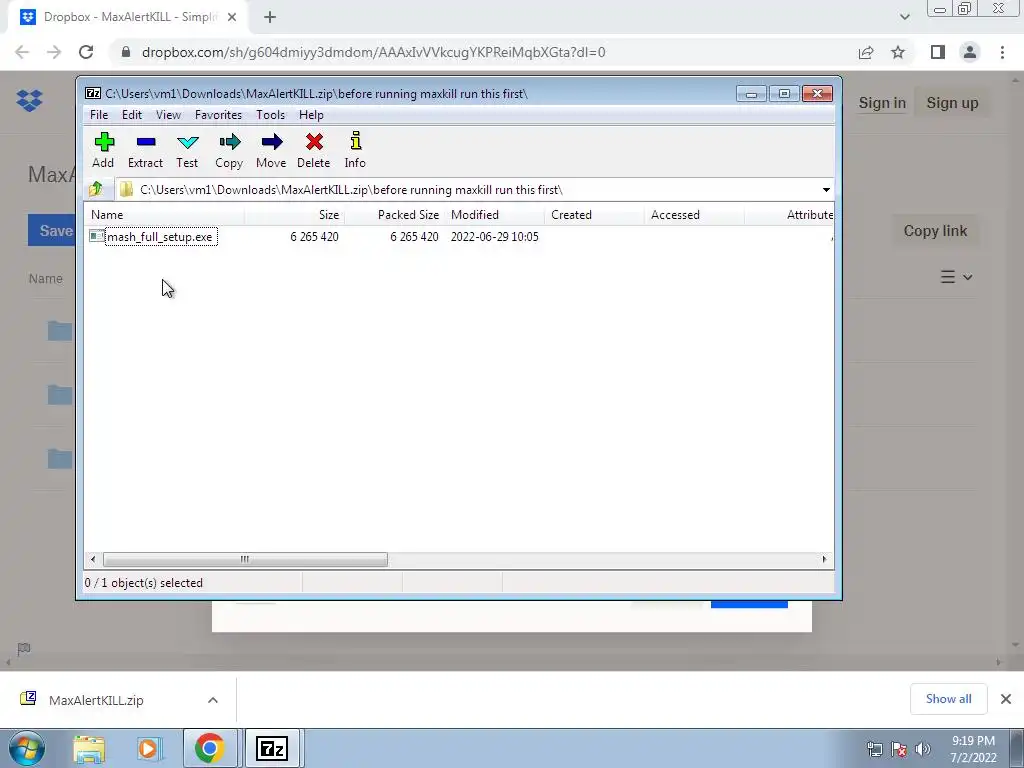Image resolution: width=1024 pixels, height=768 pixels.
Task: Open Windows Explorer from the taskbar
Action: click(x=89, y=748)
